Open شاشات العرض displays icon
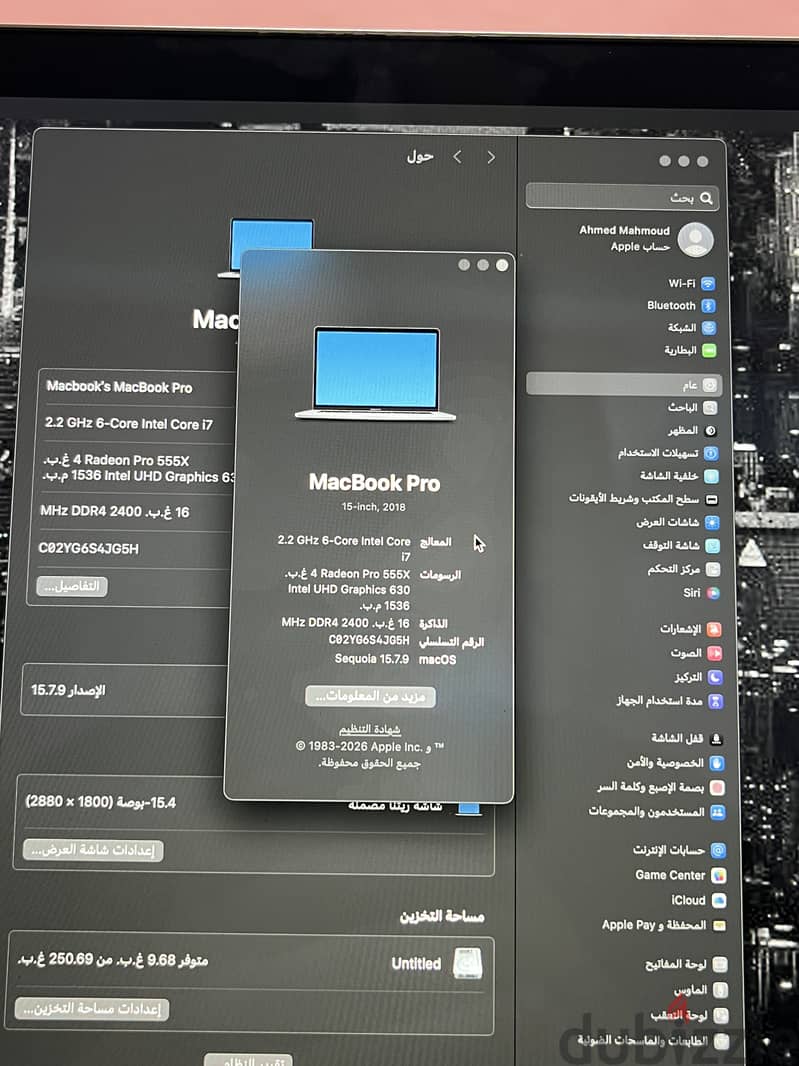The image size is (799, 1066). 711,522
